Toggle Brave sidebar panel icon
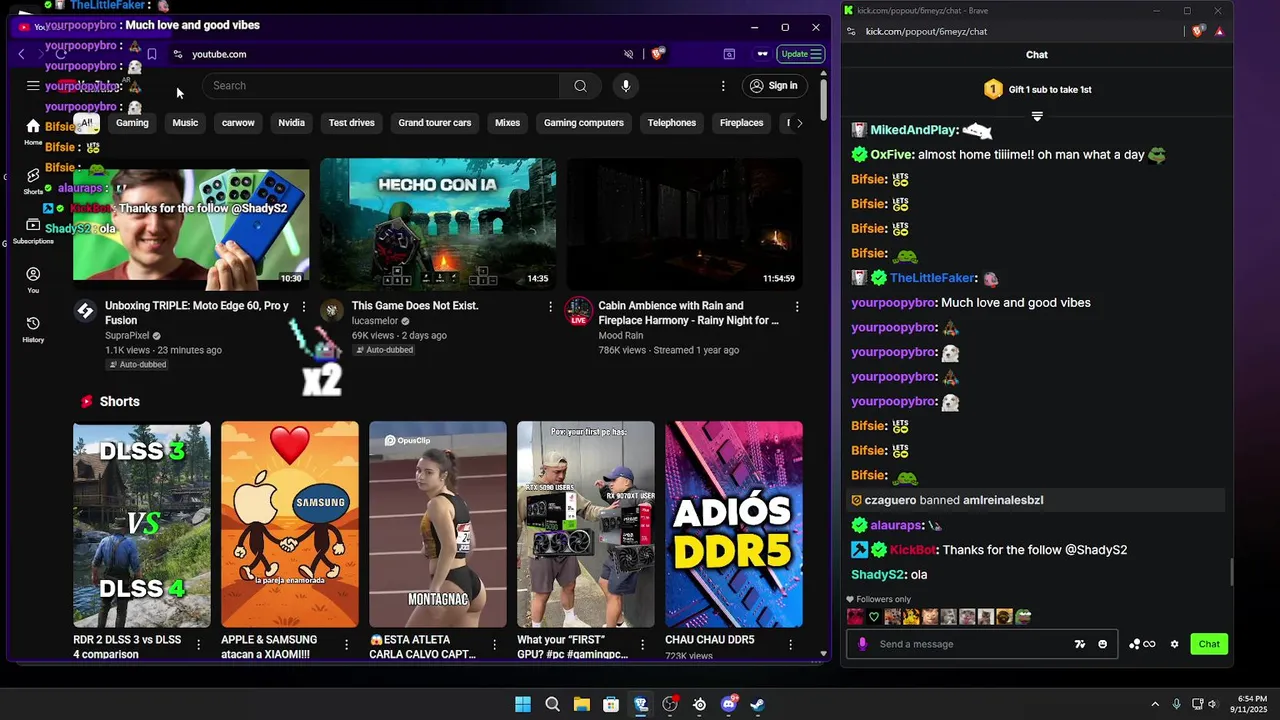Screen dimensions: 1280x720 pos(729,54)
